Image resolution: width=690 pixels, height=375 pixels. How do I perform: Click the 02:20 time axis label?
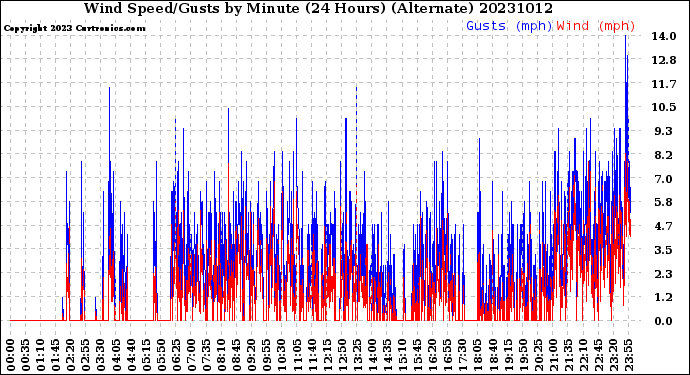pos(71,355)
